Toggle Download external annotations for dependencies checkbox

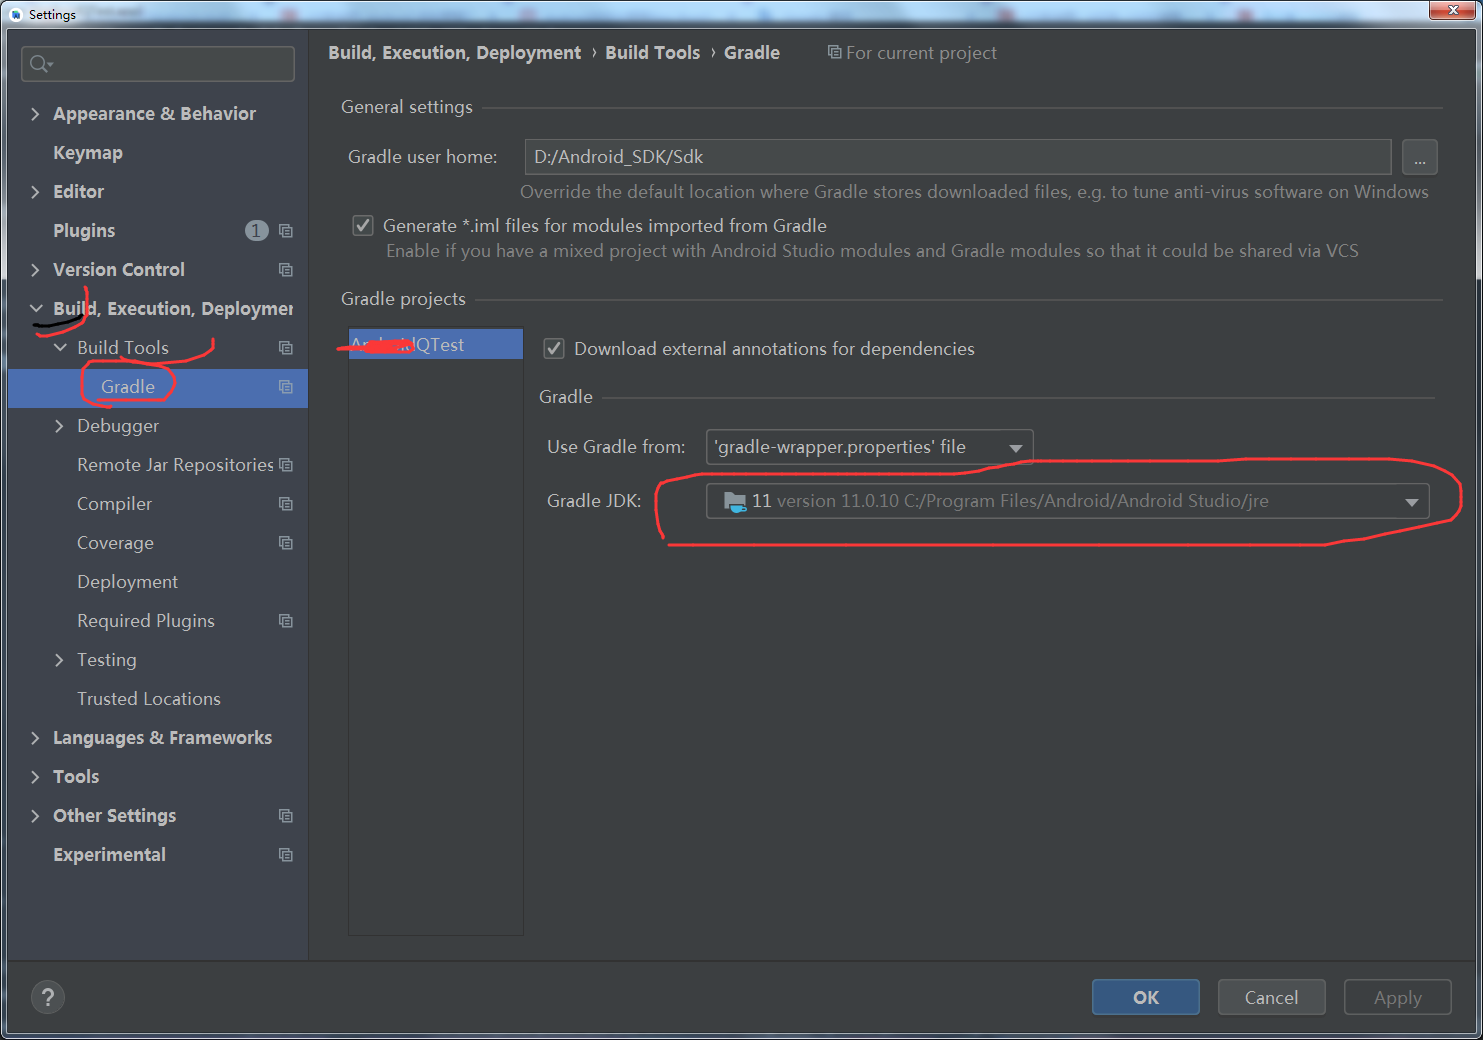click(554, 349)
